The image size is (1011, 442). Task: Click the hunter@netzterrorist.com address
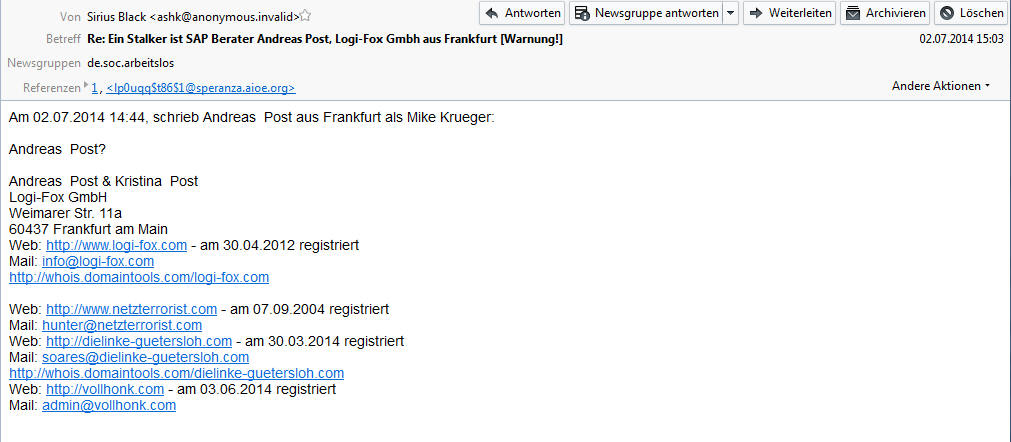[x=122, y=325]
